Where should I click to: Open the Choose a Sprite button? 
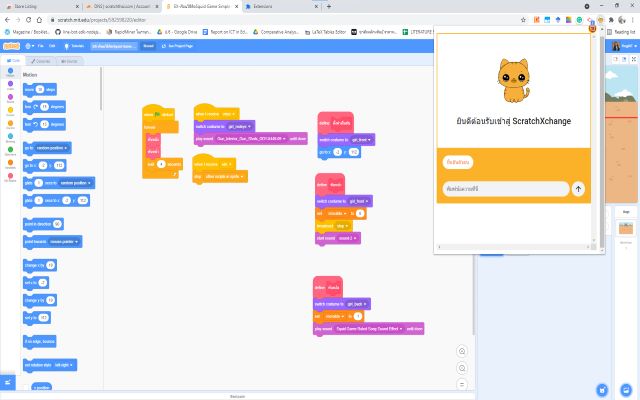602,389
